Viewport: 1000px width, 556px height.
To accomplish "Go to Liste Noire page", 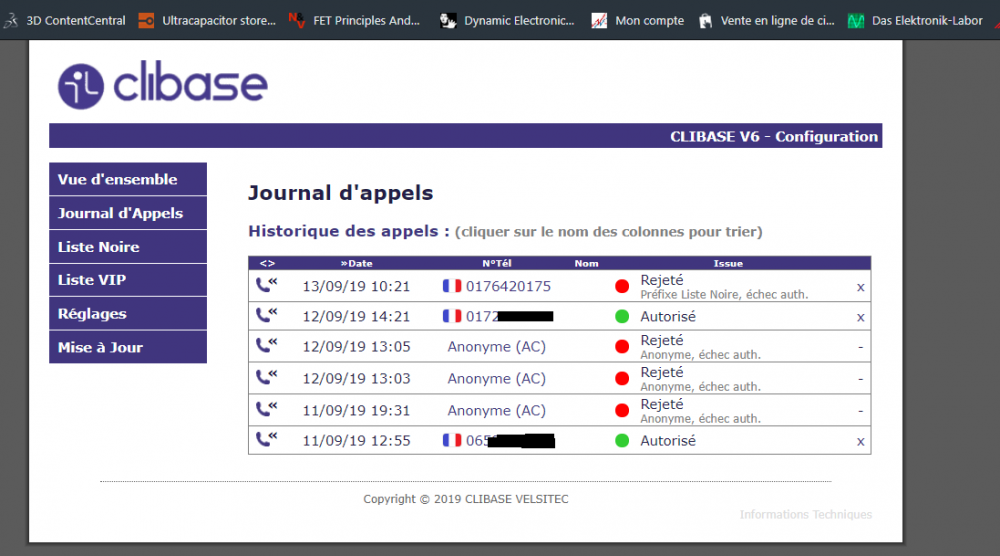I will tap(128, 247).
